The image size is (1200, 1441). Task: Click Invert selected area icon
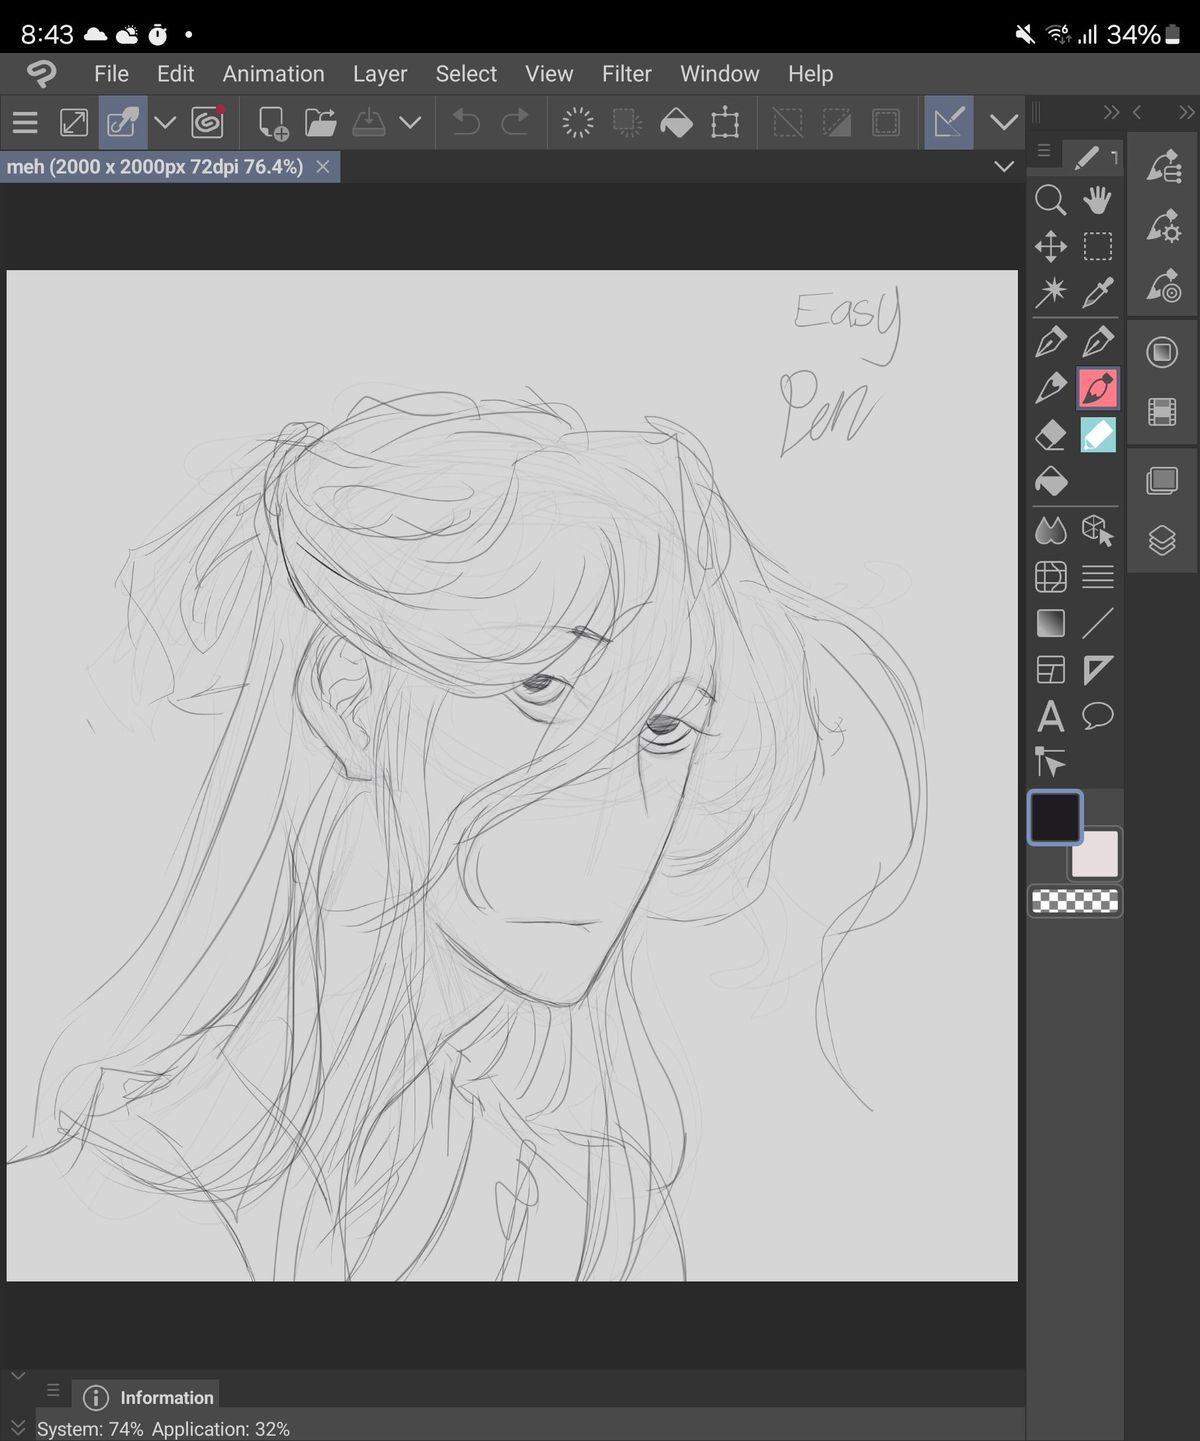pyautogui.click(x=836, y=123)
